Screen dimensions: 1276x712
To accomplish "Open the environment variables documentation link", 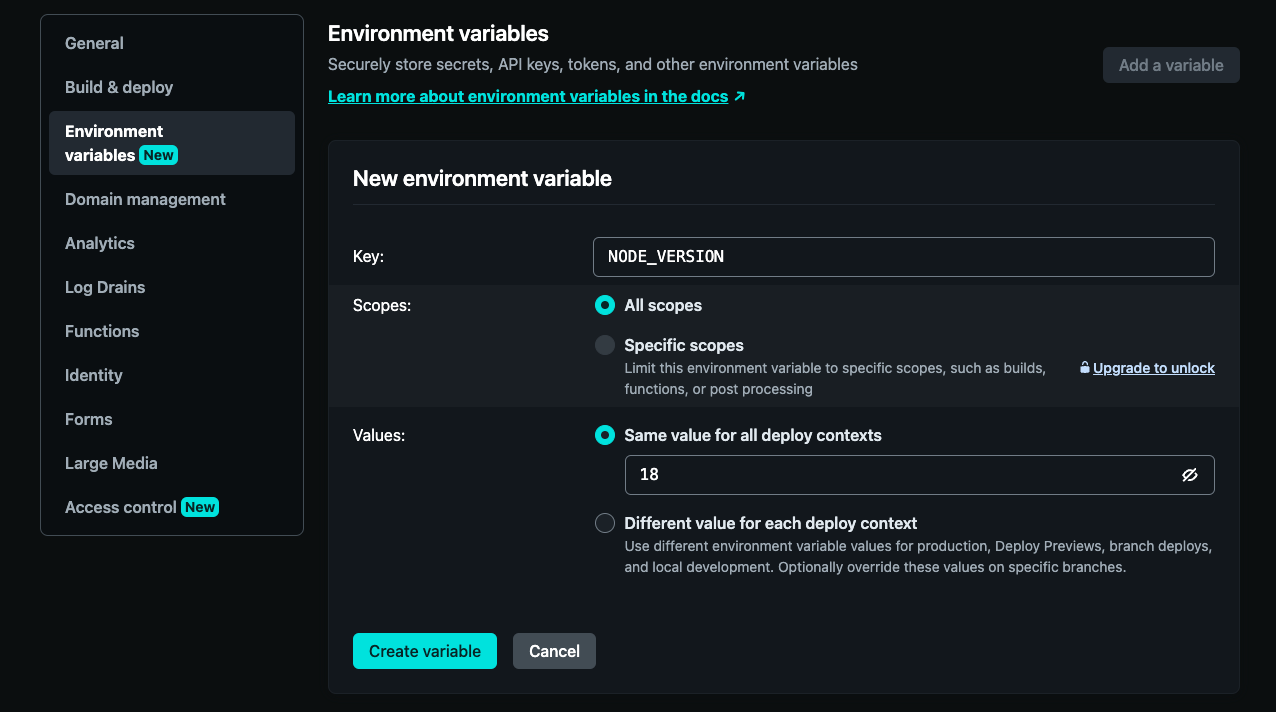I will click(527, 96).
